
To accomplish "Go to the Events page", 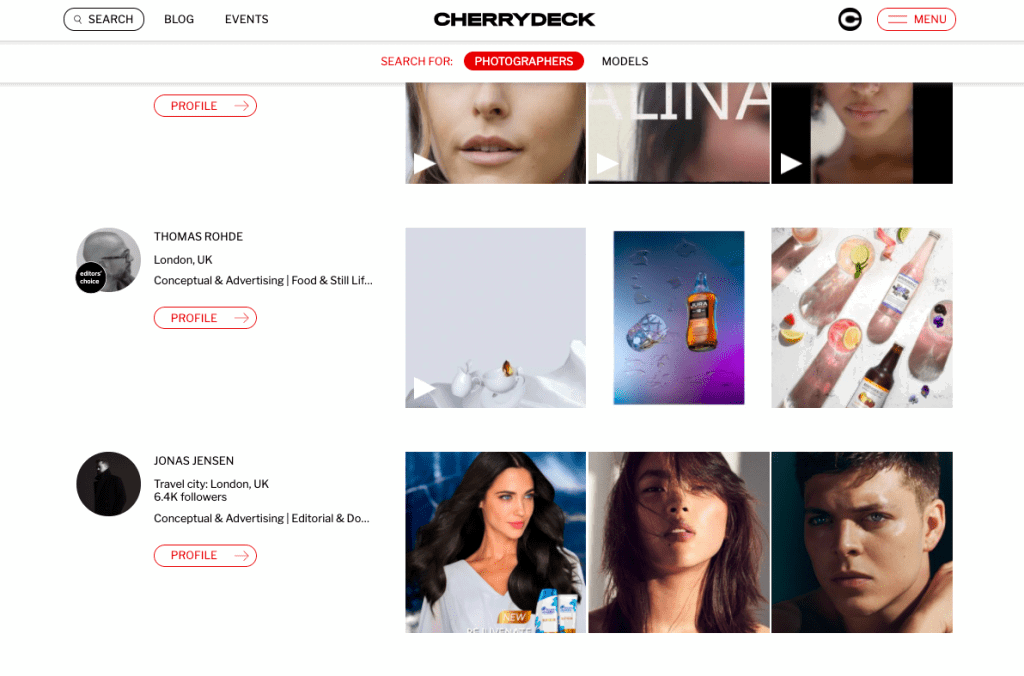I will coord(246,20).
